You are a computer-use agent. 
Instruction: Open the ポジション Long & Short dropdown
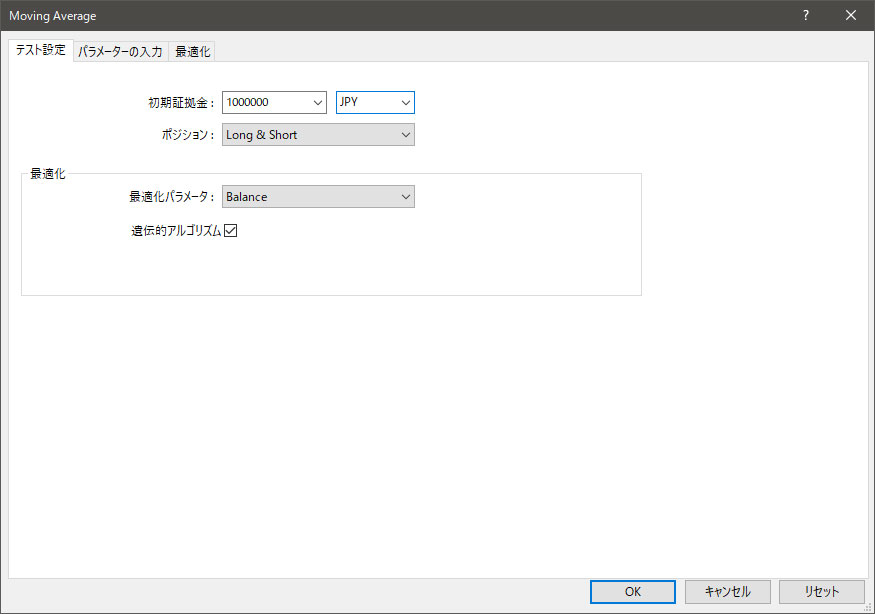[318, 135]
